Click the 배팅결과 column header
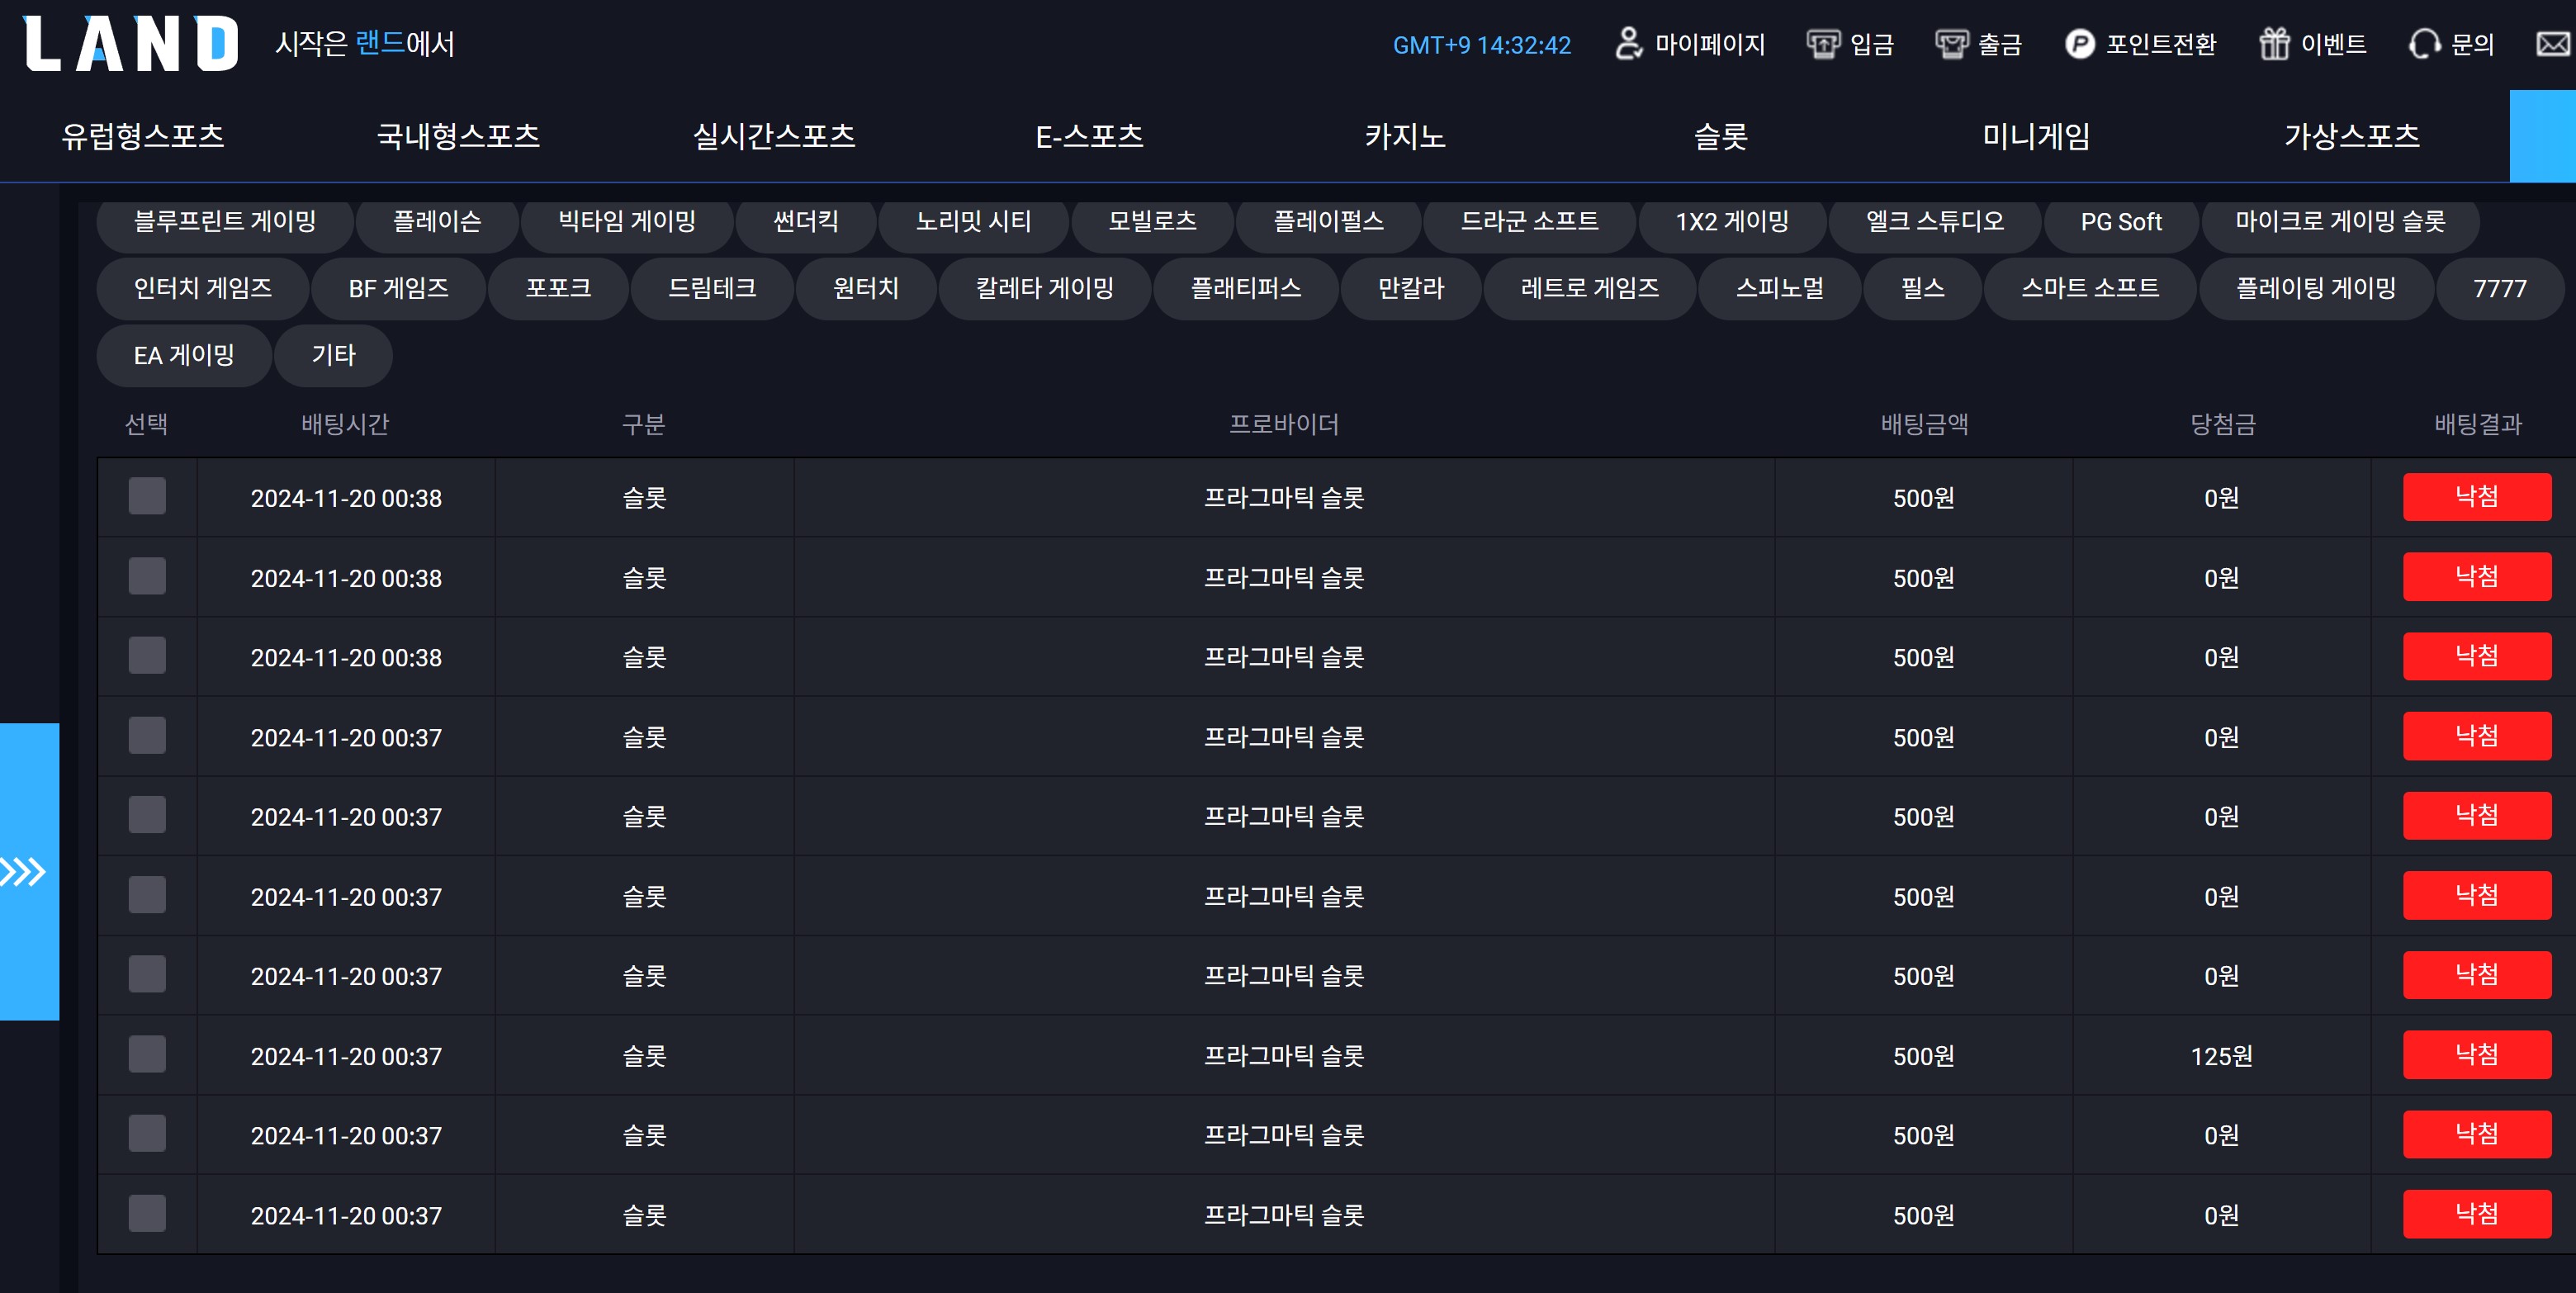Image resolution: width=2576 pixels, height=1293 pixels. pos(2477,424)
